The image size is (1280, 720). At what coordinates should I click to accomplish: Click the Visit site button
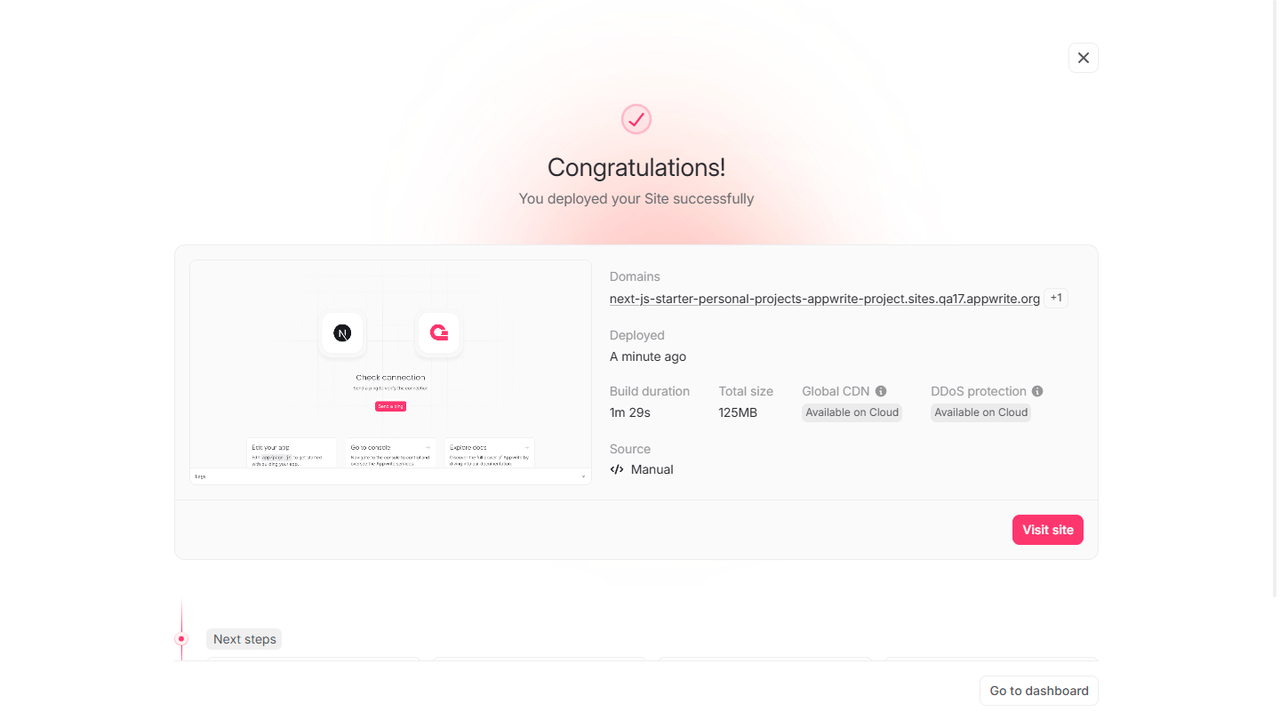coord(1047,529)
